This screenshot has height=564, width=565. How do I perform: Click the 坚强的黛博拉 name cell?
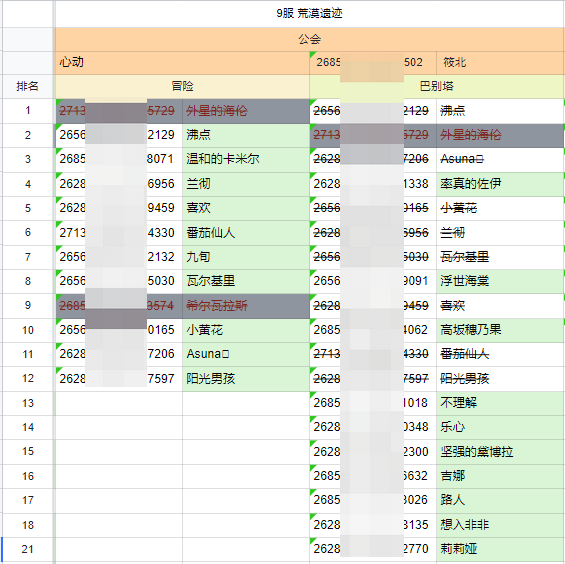[500, 452]
